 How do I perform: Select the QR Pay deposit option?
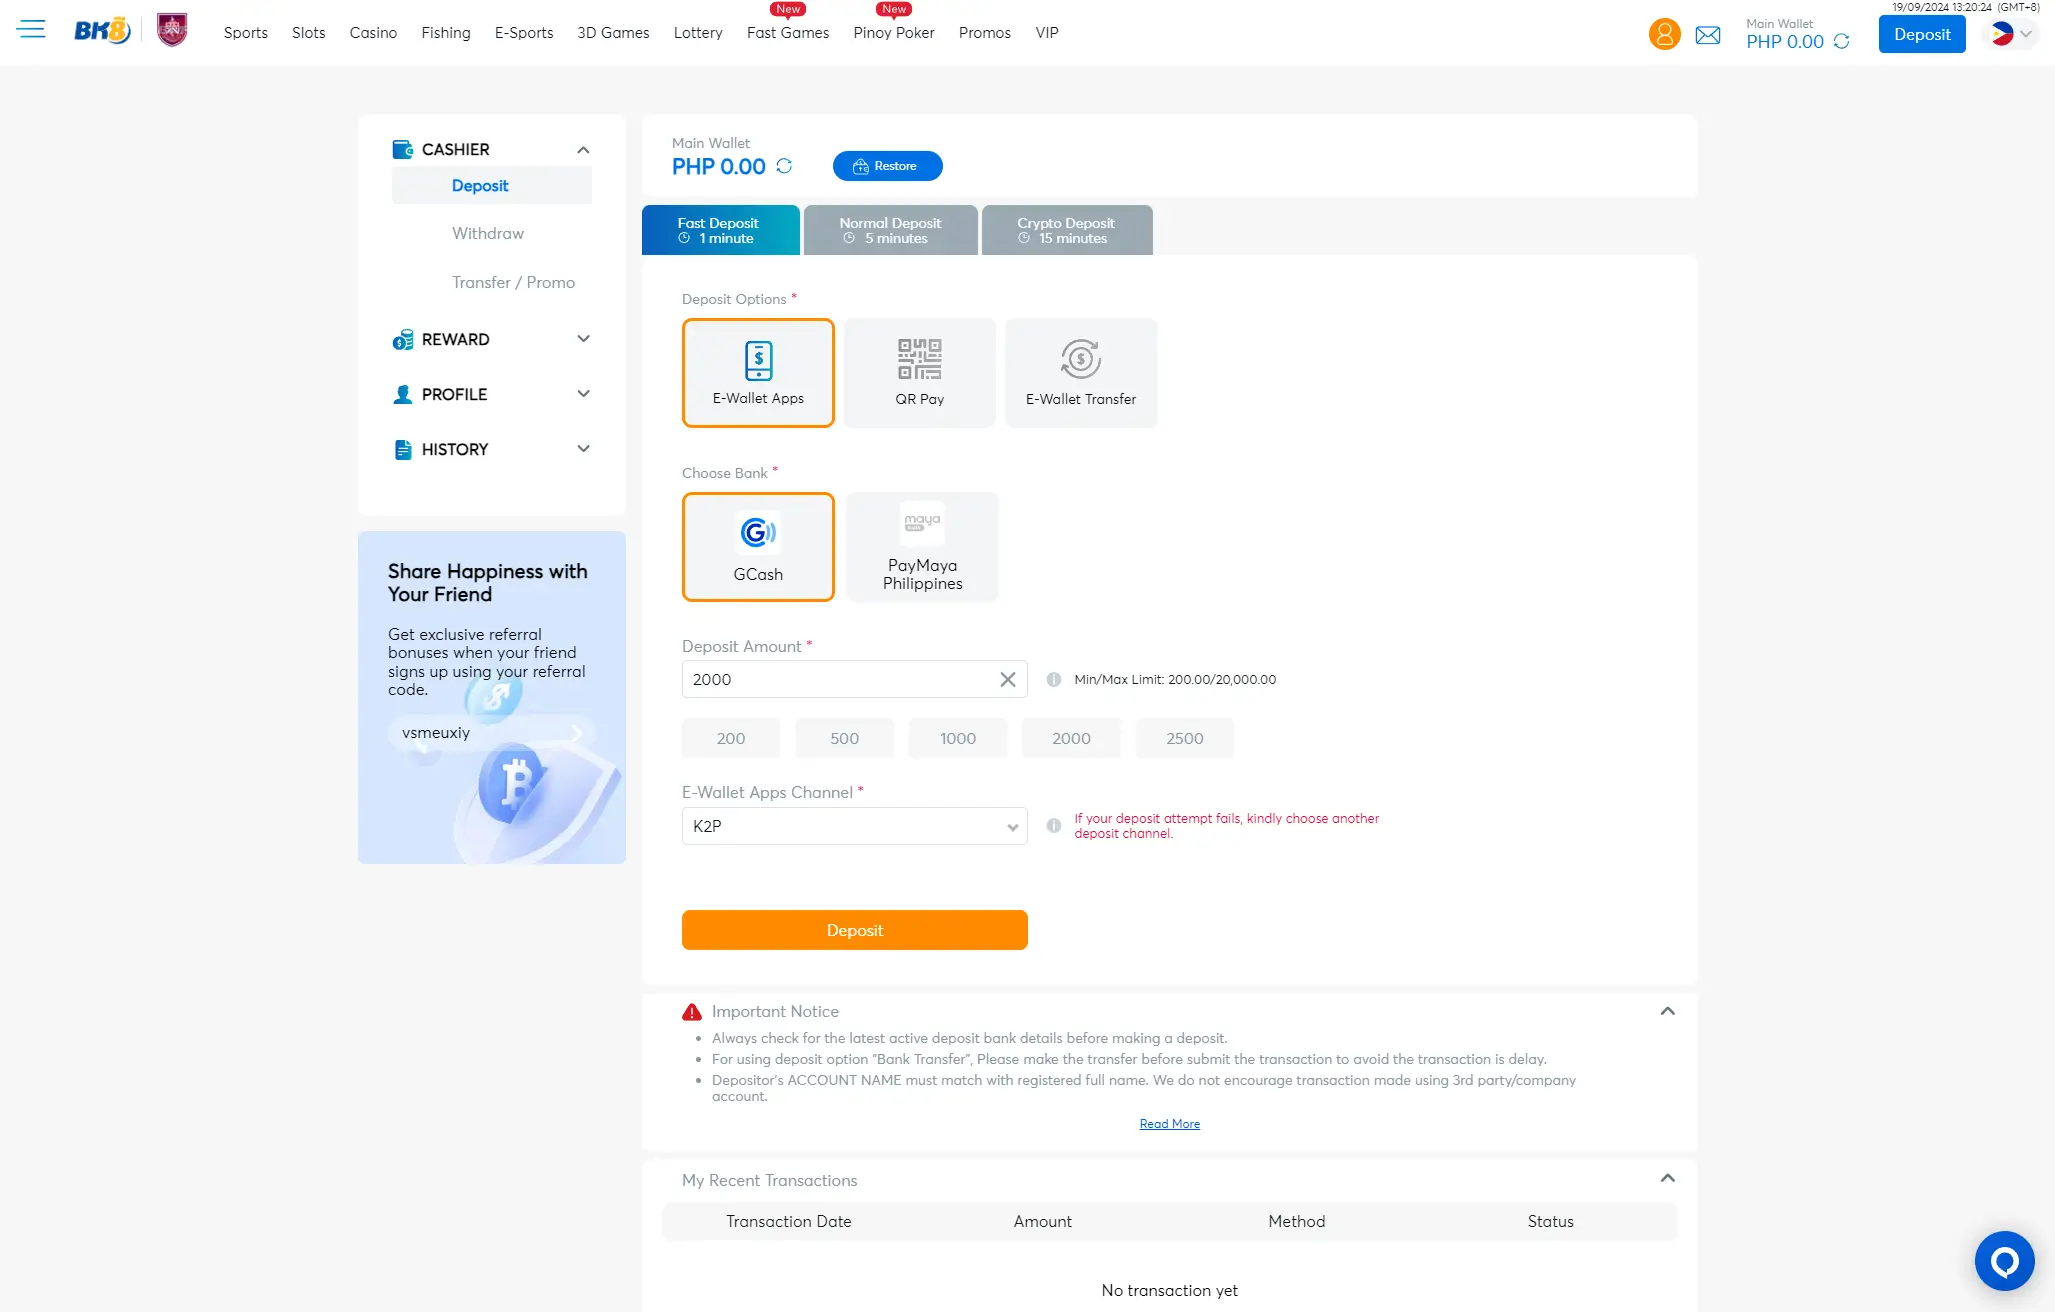pyautogui.click(x=919, y=373)
